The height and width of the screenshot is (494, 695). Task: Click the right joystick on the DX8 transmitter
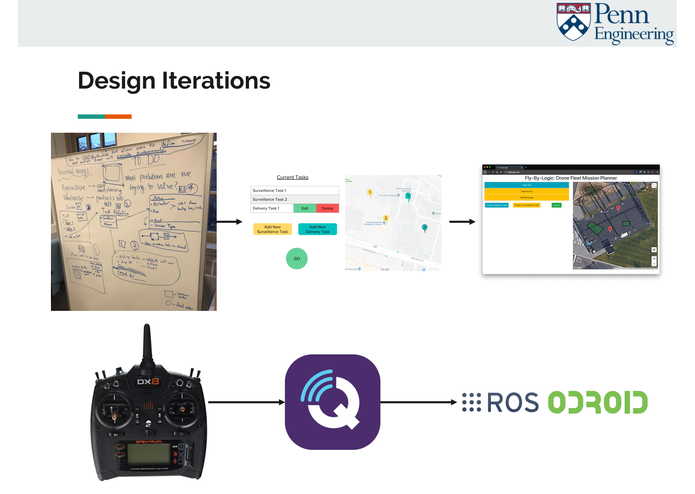tap(182, 410)
